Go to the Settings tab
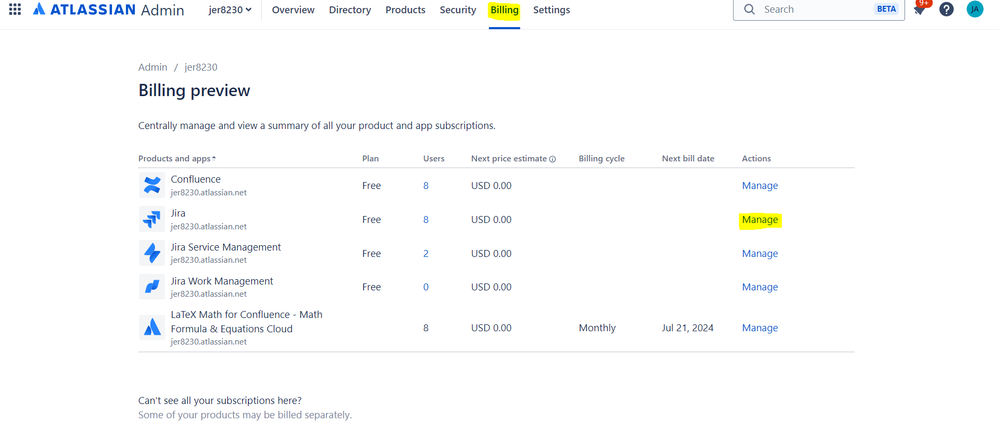Screen dimensions: 999x422 552,10
